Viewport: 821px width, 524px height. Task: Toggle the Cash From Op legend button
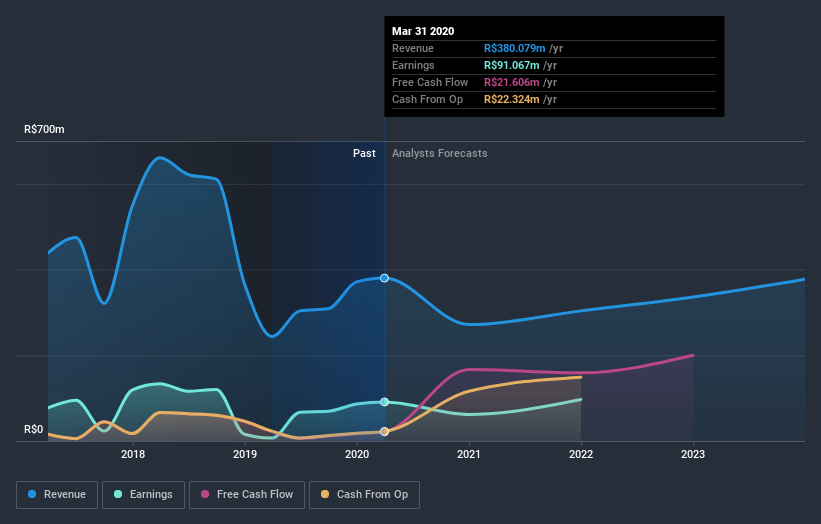364,495
